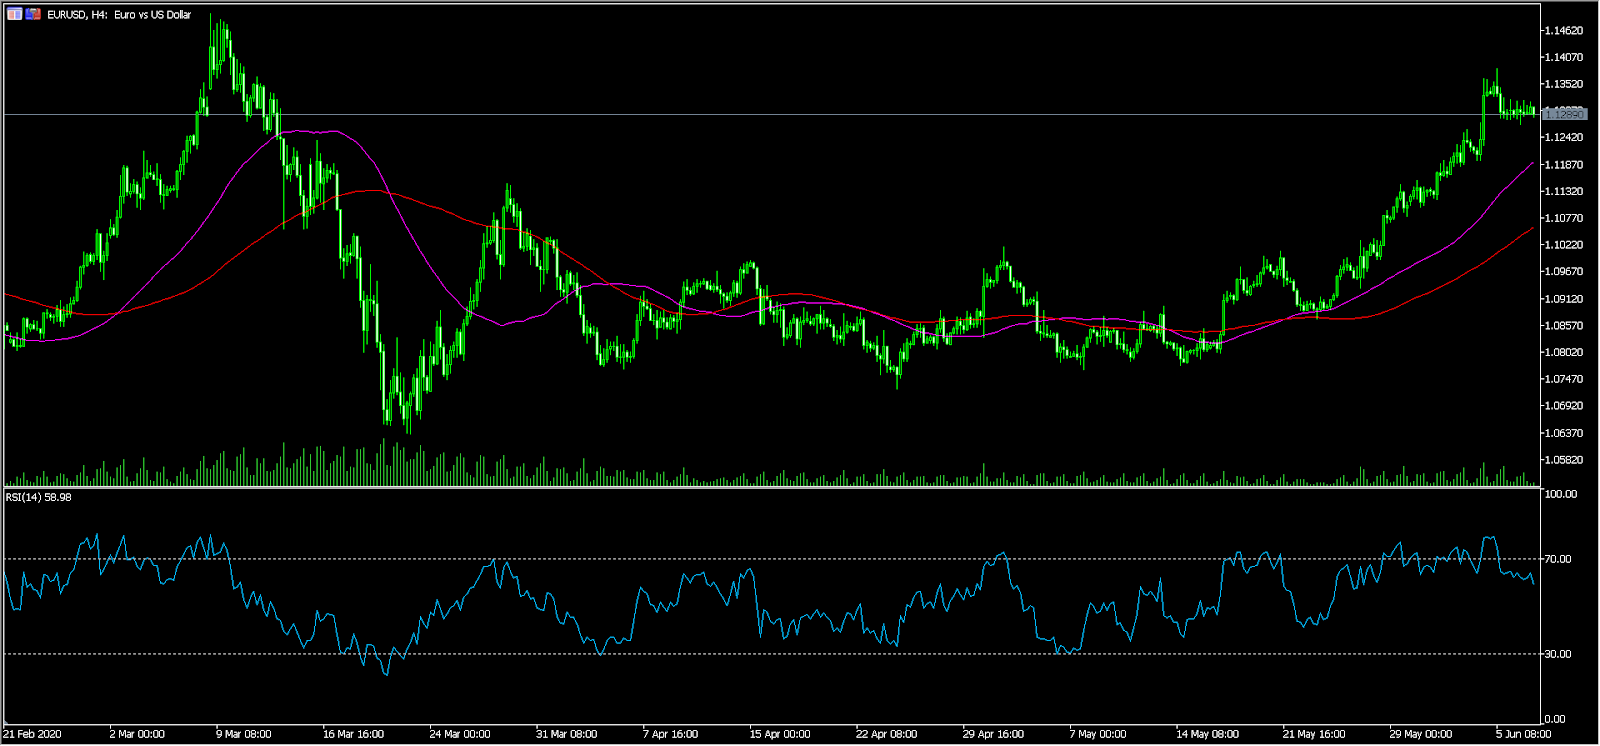
Task: Click the RSI(14) 58.98 indicator label
Action: (38, 497)
